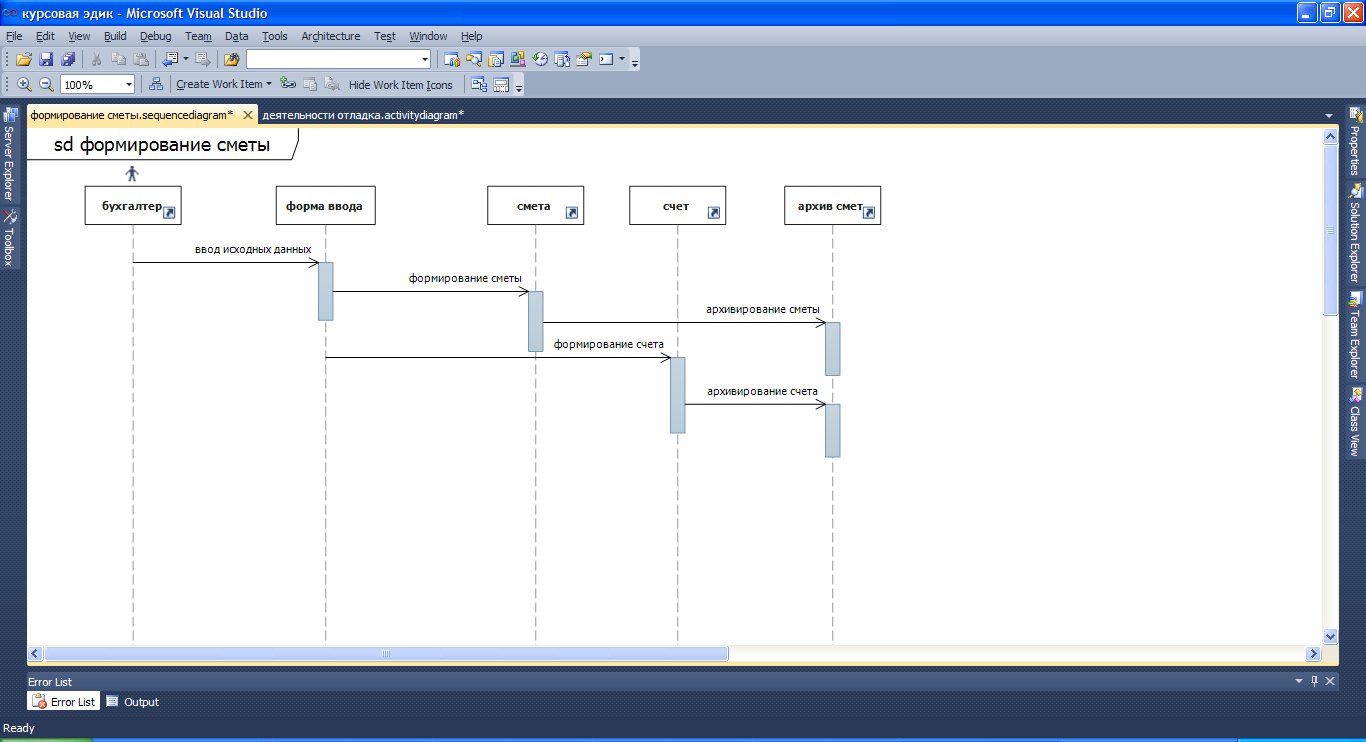
Task: Click Hide Work Item Icons button
Action: click(x=400, y=85)
